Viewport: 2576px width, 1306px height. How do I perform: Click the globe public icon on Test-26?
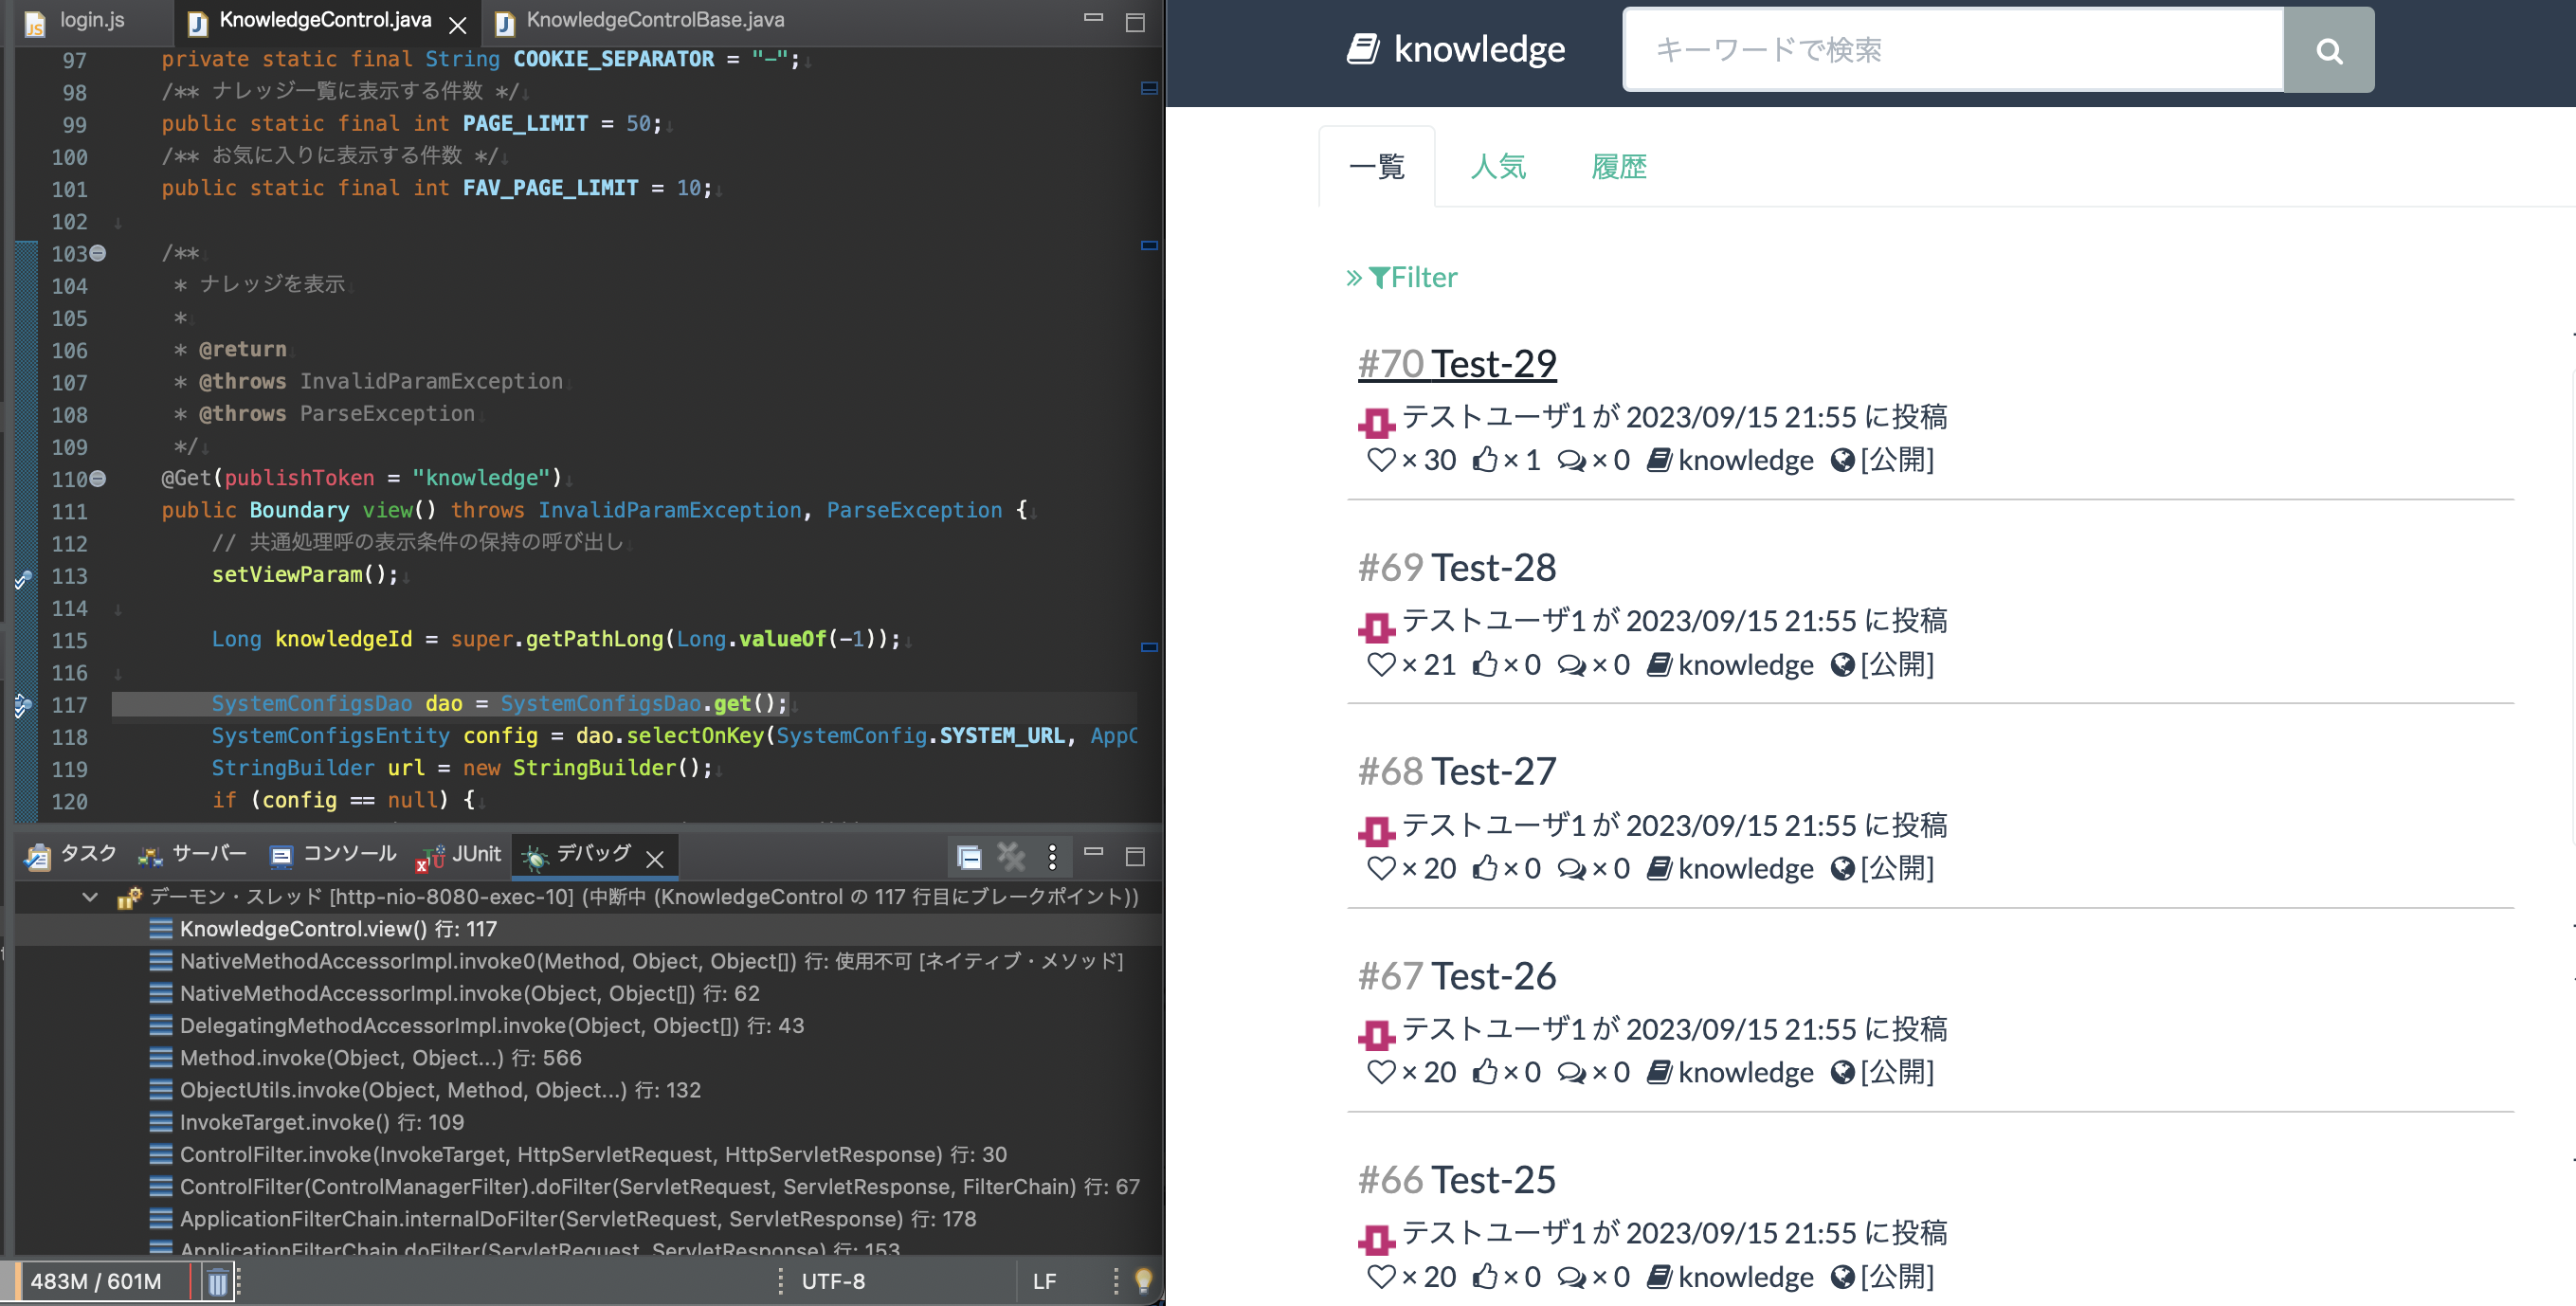coord(1844,1071)
